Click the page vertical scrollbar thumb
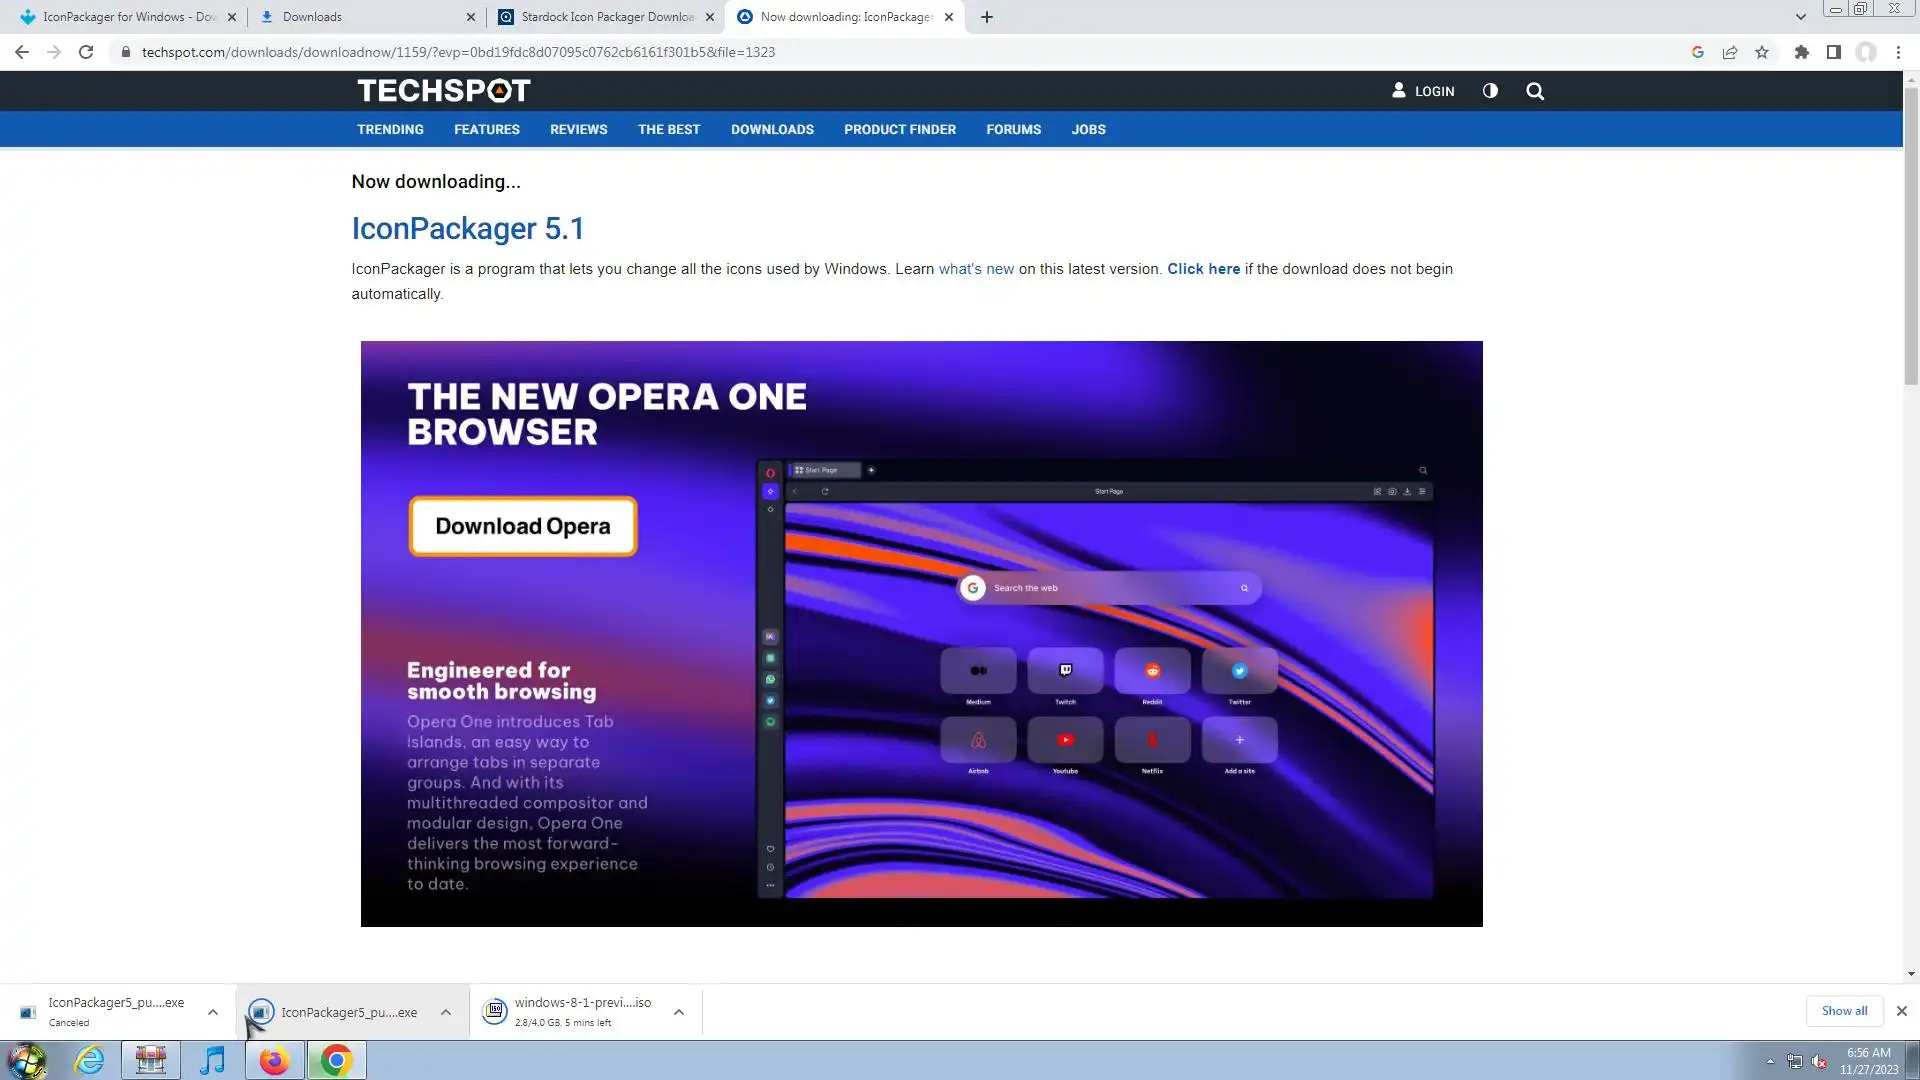 1911,235
